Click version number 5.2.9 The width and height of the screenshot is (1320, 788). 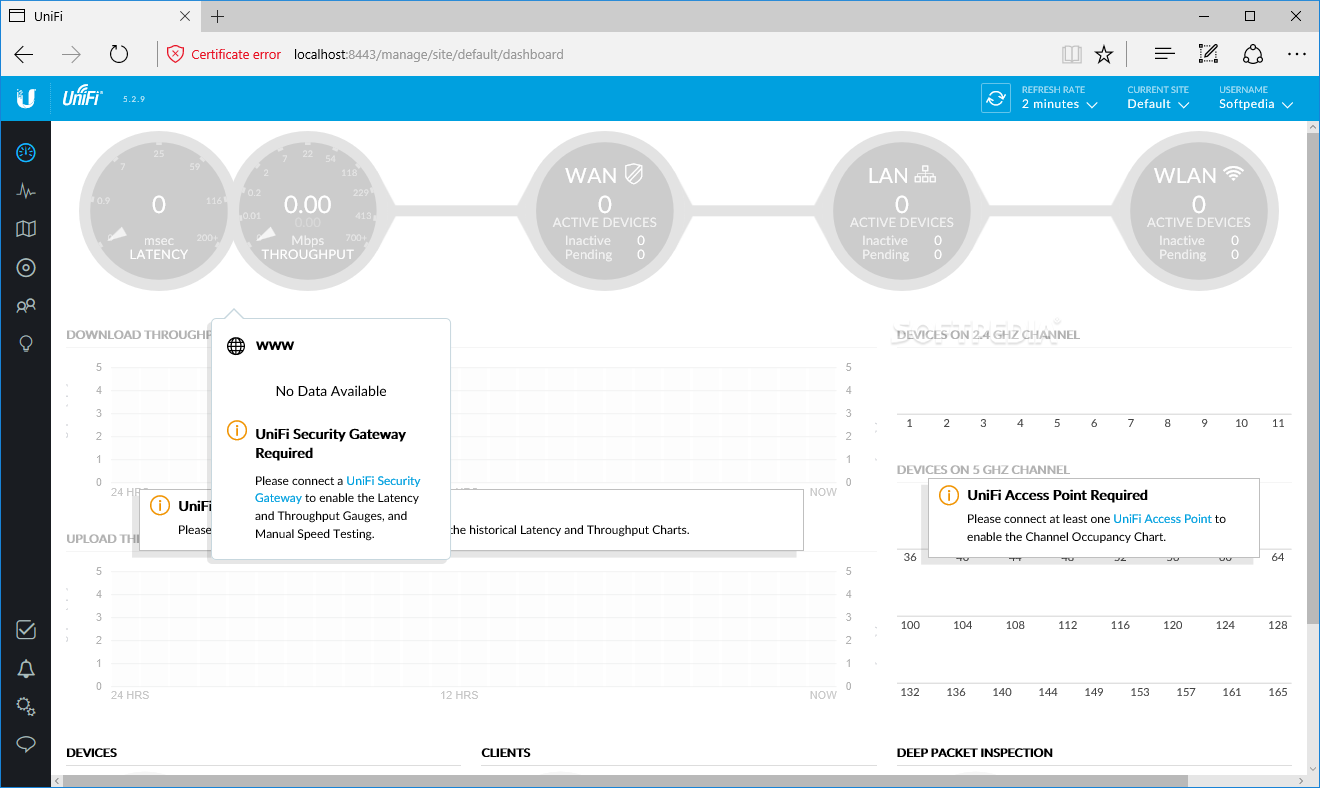(134, 99)
